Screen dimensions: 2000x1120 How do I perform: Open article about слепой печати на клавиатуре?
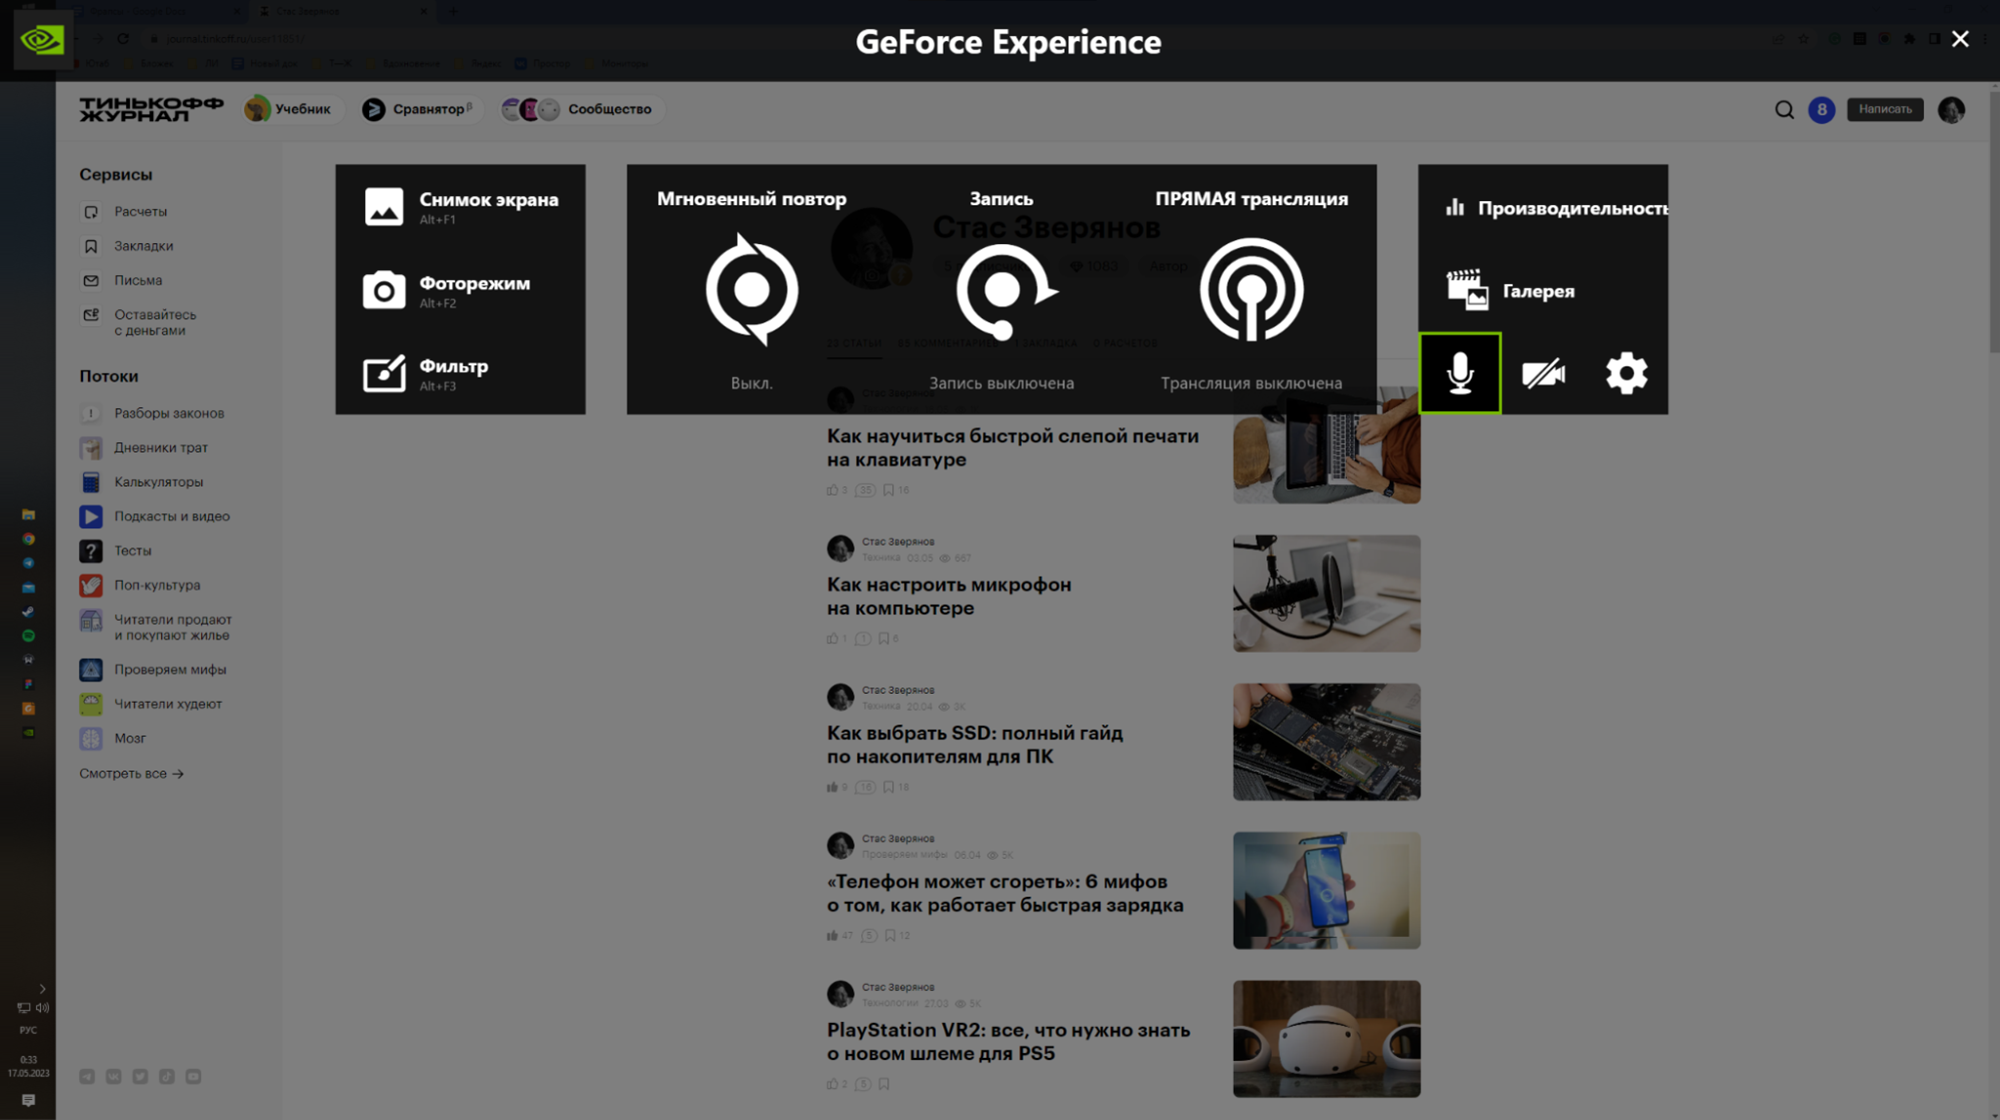pos(1012,448)
